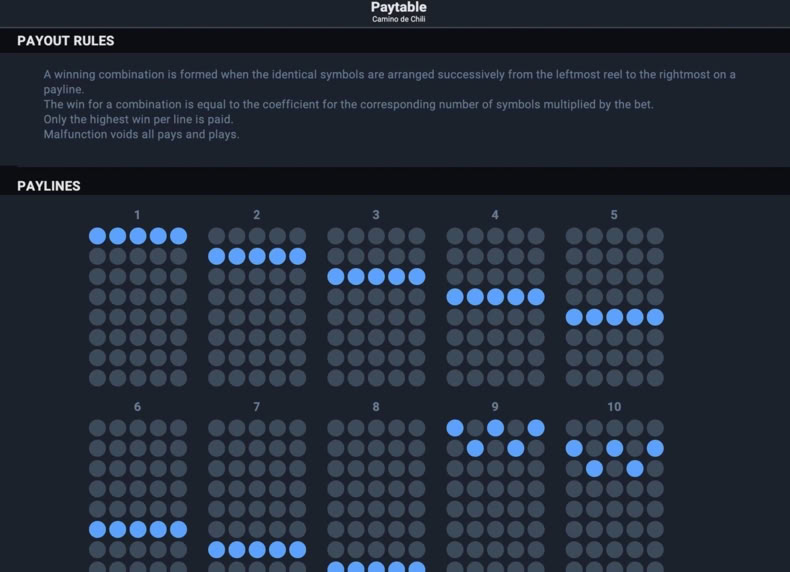Select the payline 4 pattern grid

495,307
